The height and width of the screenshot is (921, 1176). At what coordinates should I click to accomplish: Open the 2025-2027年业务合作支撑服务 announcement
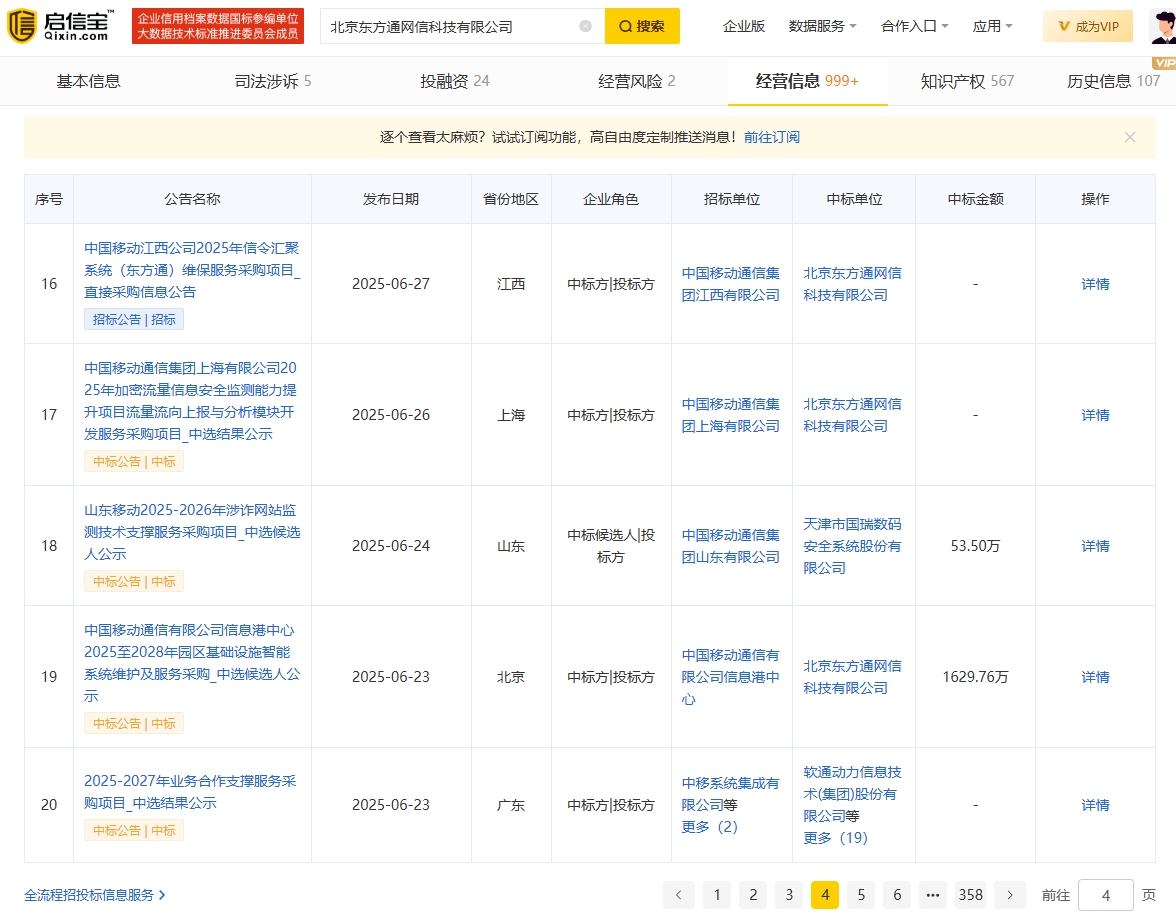pos(190,791)
